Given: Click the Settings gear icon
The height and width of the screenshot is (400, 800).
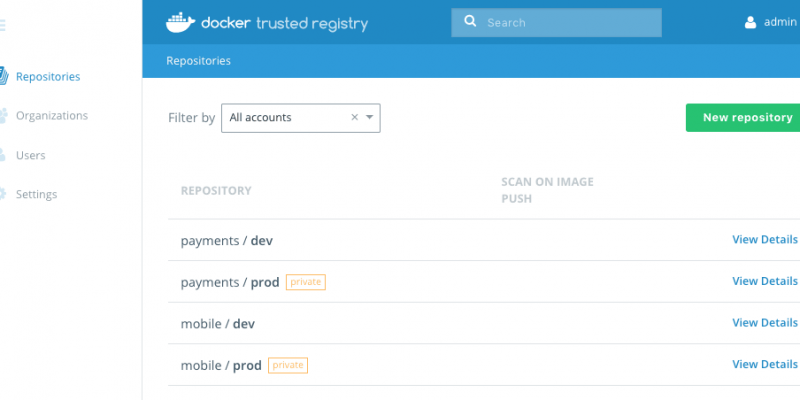Looking at the screenshot, I should tap(3, 194).
